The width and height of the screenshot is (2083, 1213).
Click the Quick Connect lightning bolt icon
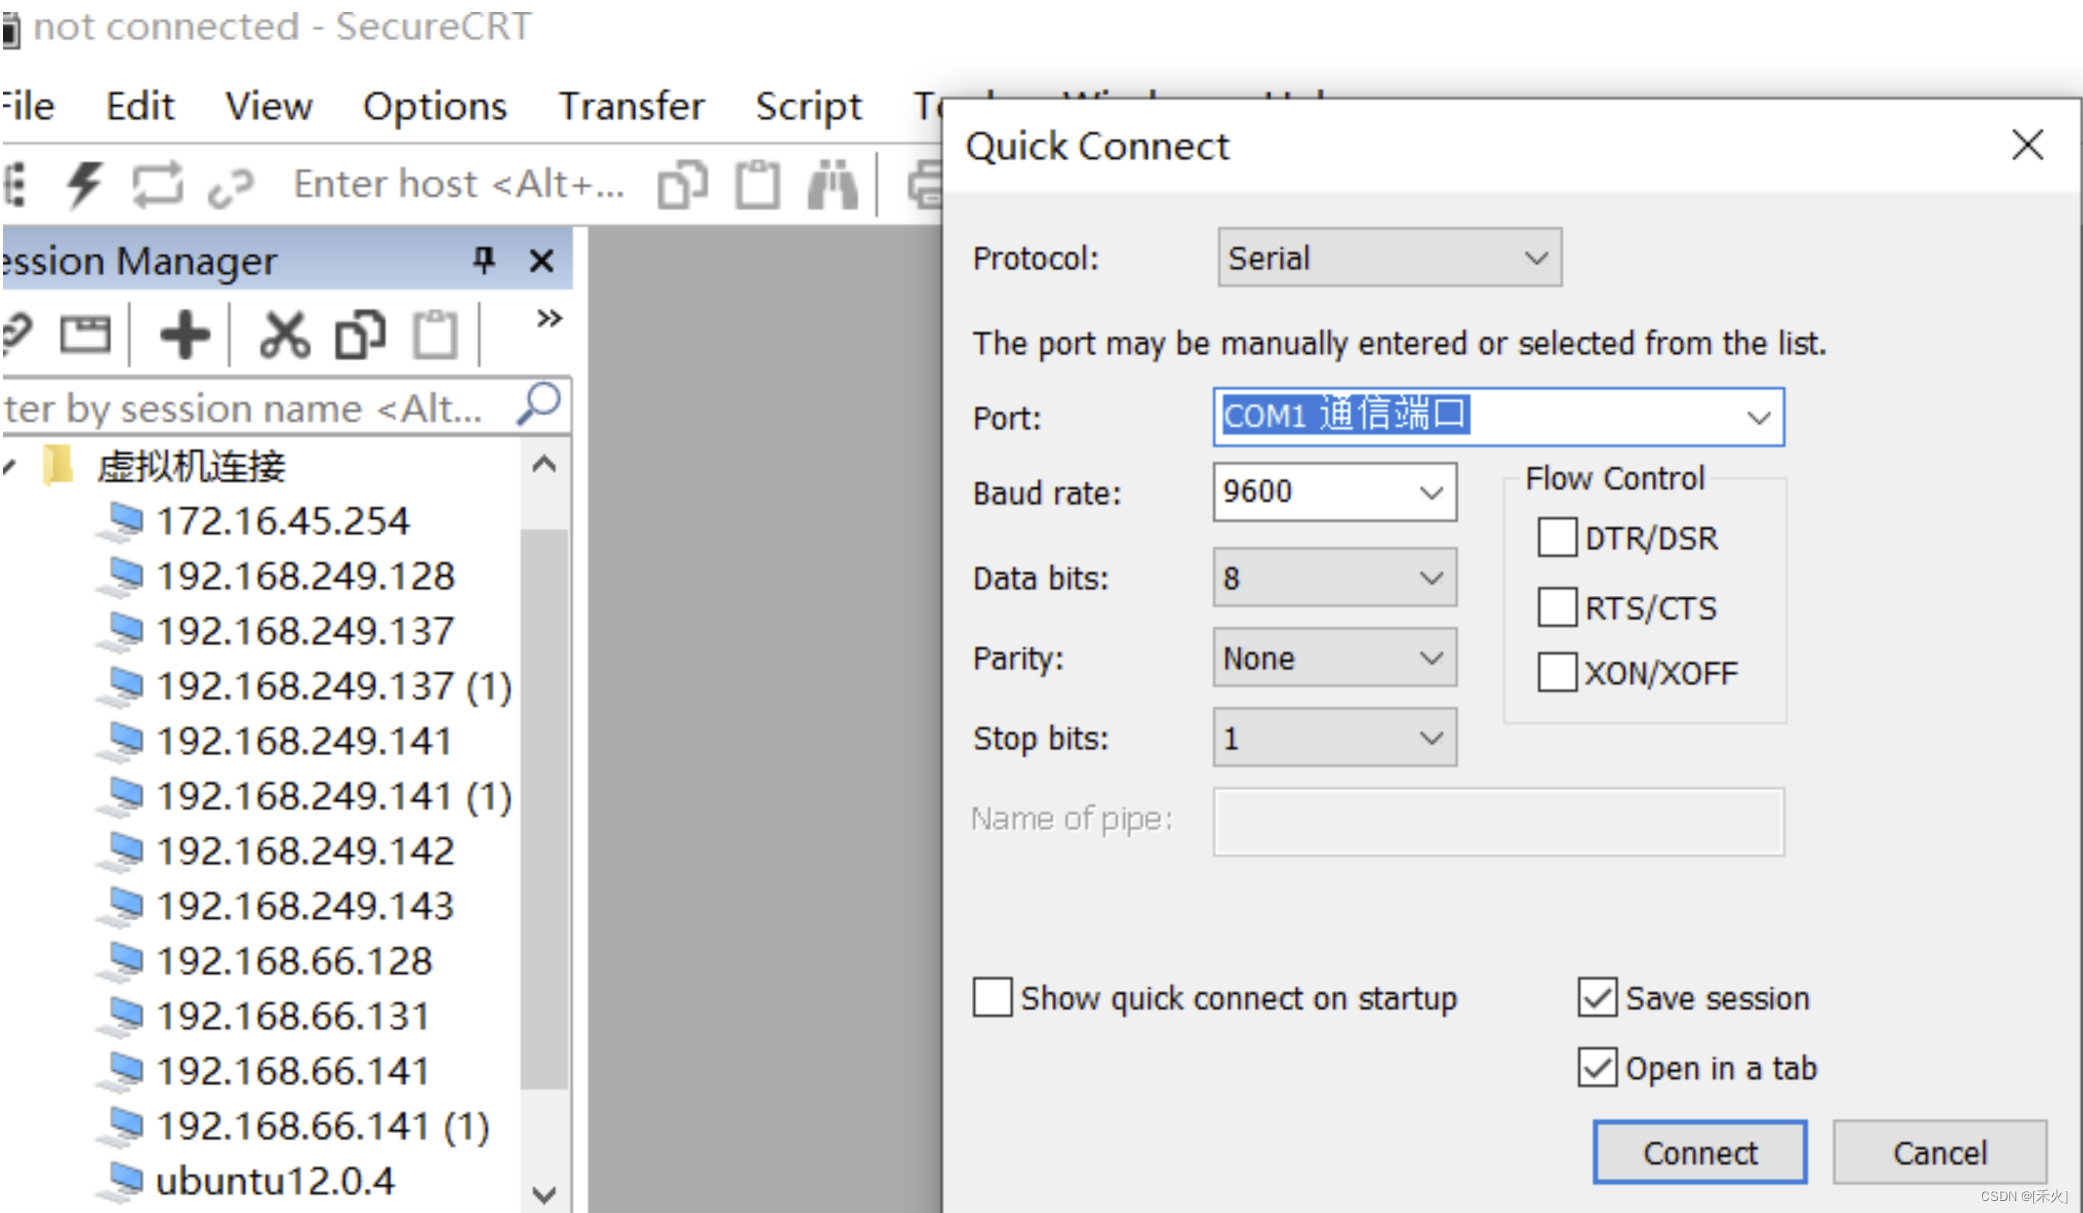(84, 184)
